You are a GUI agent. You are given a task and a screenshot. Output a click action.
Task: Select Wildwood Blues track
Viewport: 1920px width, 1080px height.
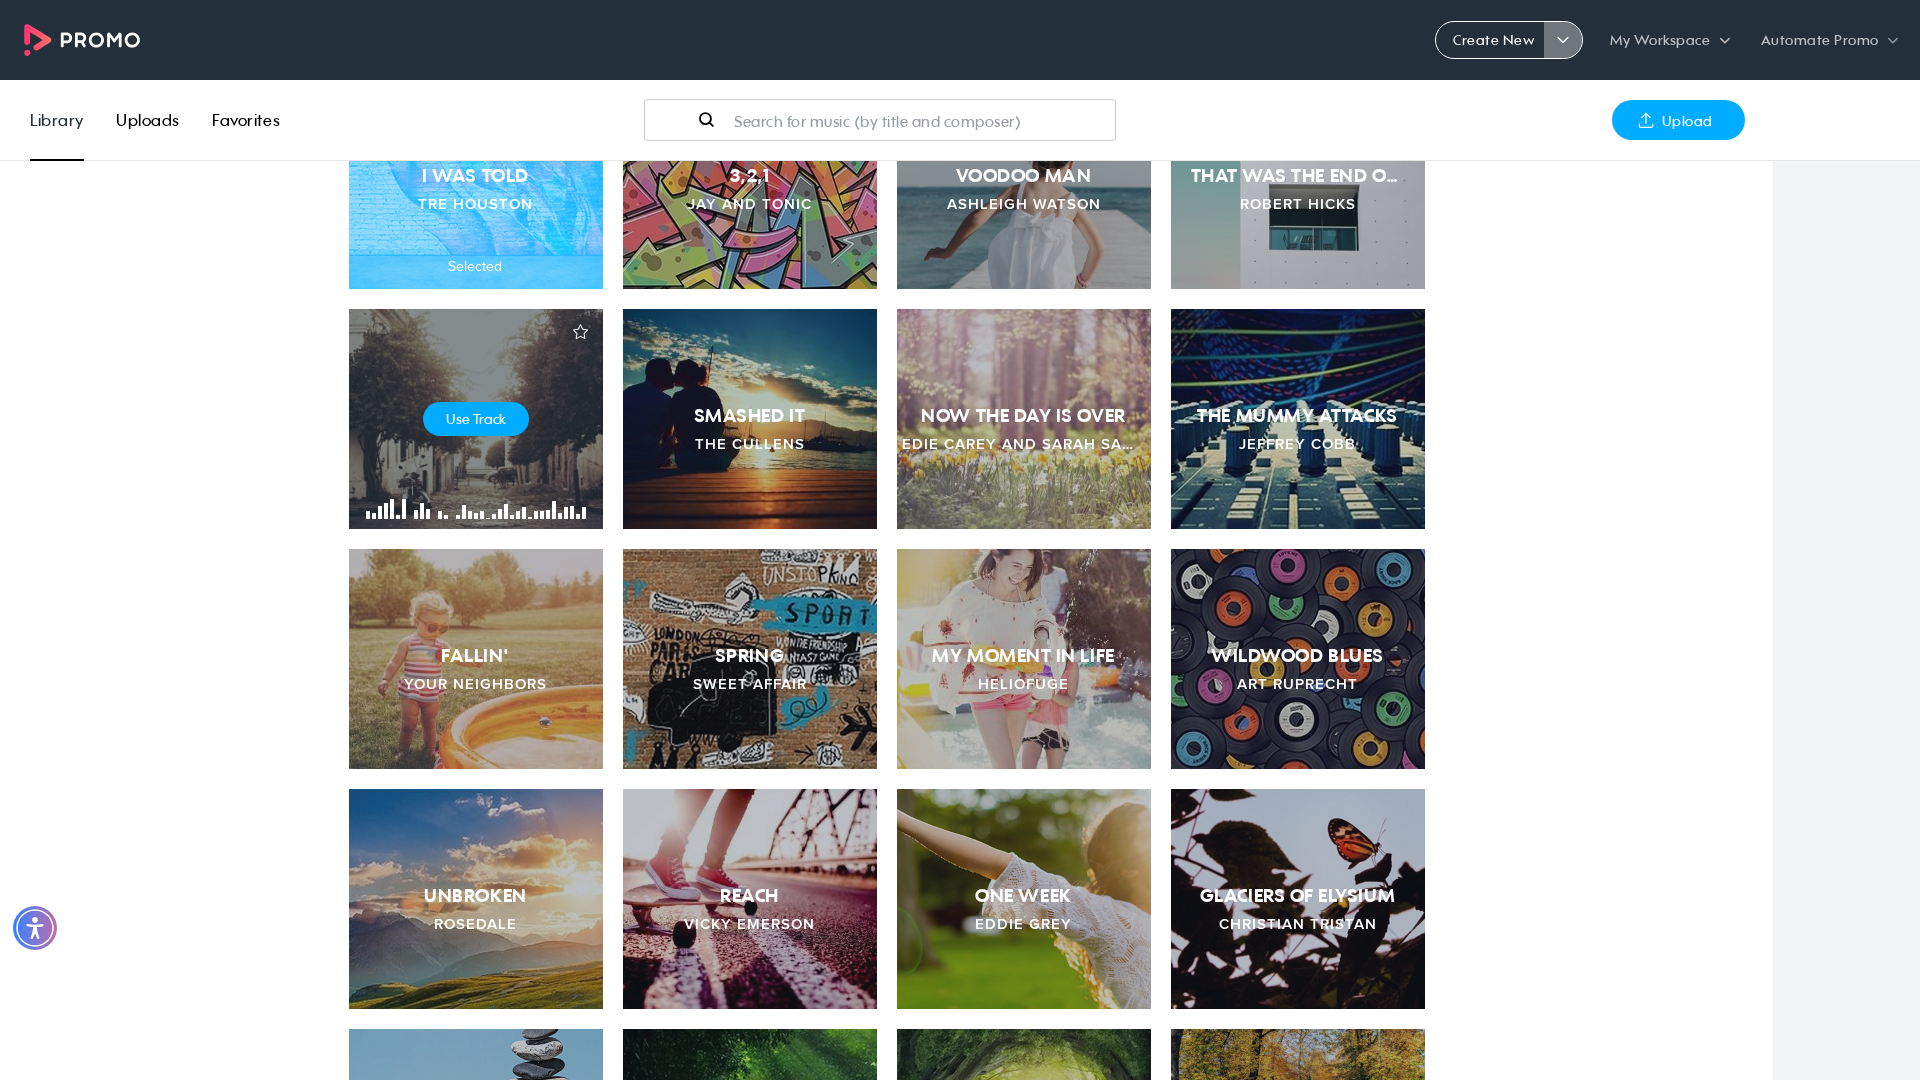(x=1298, y=659)
